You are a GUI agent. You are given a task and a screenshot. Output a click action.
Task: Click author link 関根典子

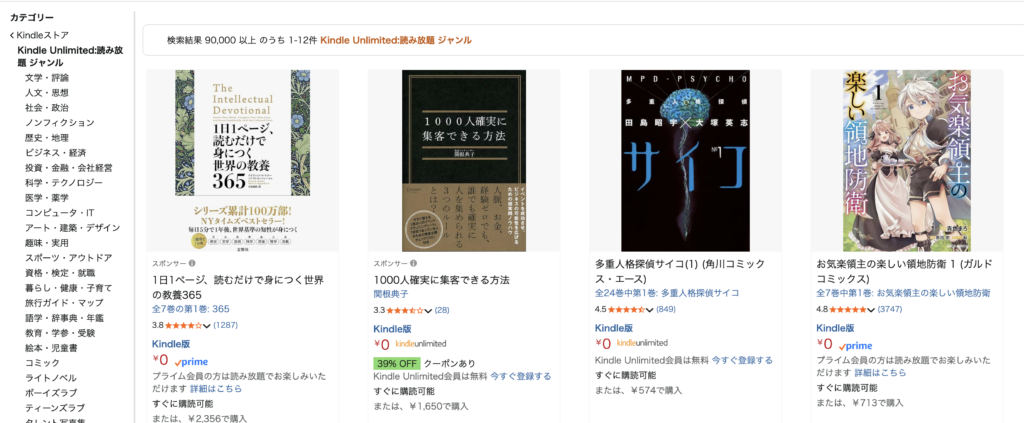pyautogui.click(x=391, y=295)
